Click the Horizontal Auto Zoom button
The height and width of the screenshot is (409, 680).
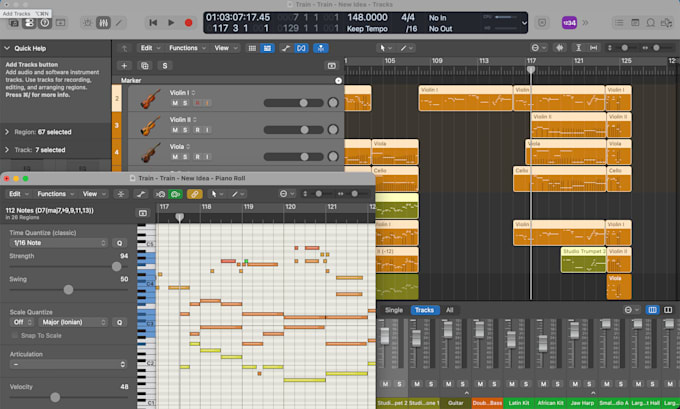(x=593, y=48)
